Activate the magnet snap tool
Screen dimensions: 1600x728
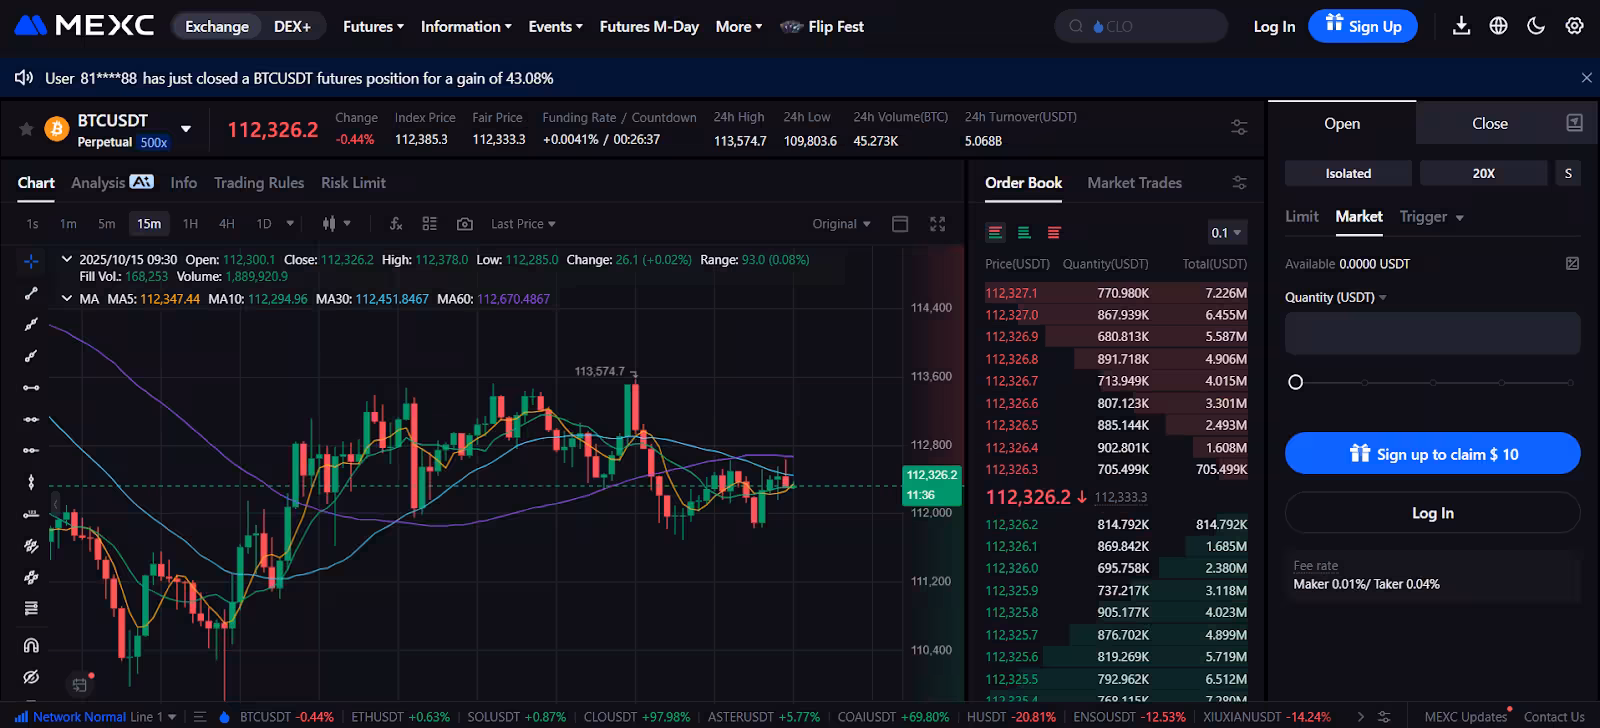[x=31, y=645]
